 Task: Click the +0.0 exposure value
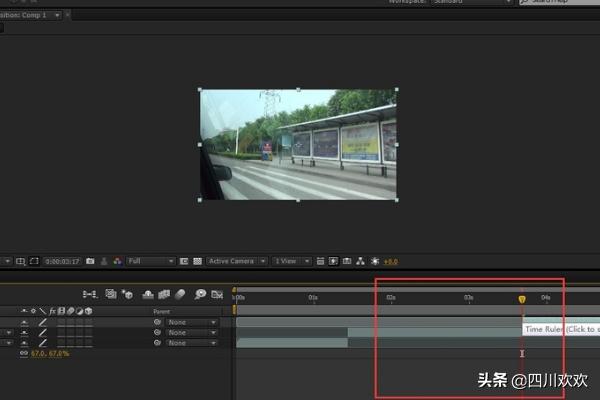[391, 262]
